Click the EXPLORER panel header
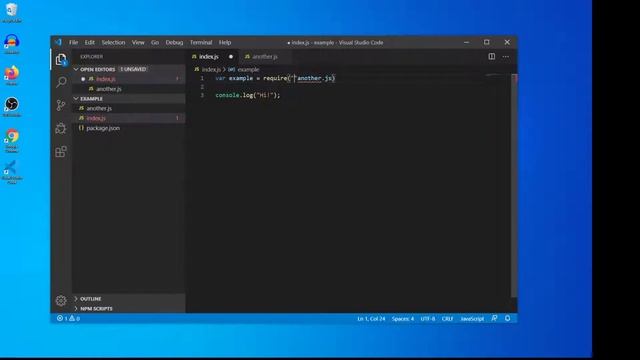This screenshot has height=360, width=640. [x=91, y=57]
